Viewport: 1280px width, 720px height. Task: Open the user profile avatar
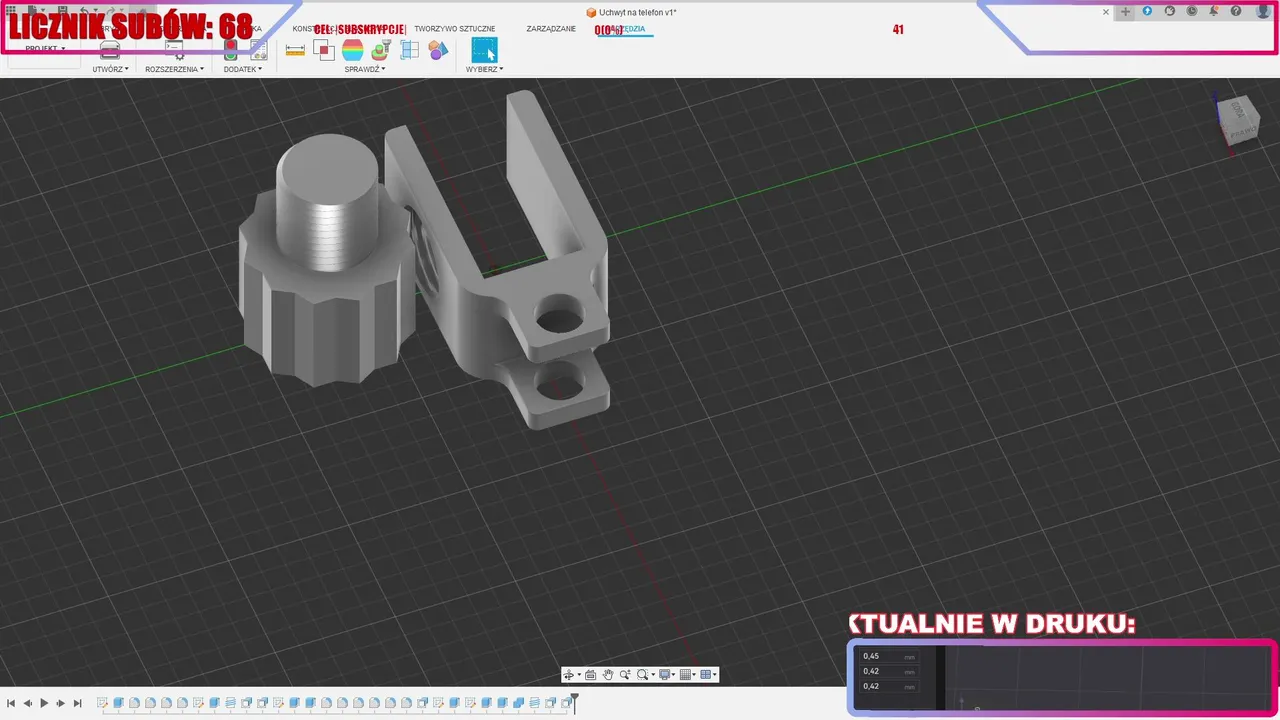click(x=1263, y=11)
